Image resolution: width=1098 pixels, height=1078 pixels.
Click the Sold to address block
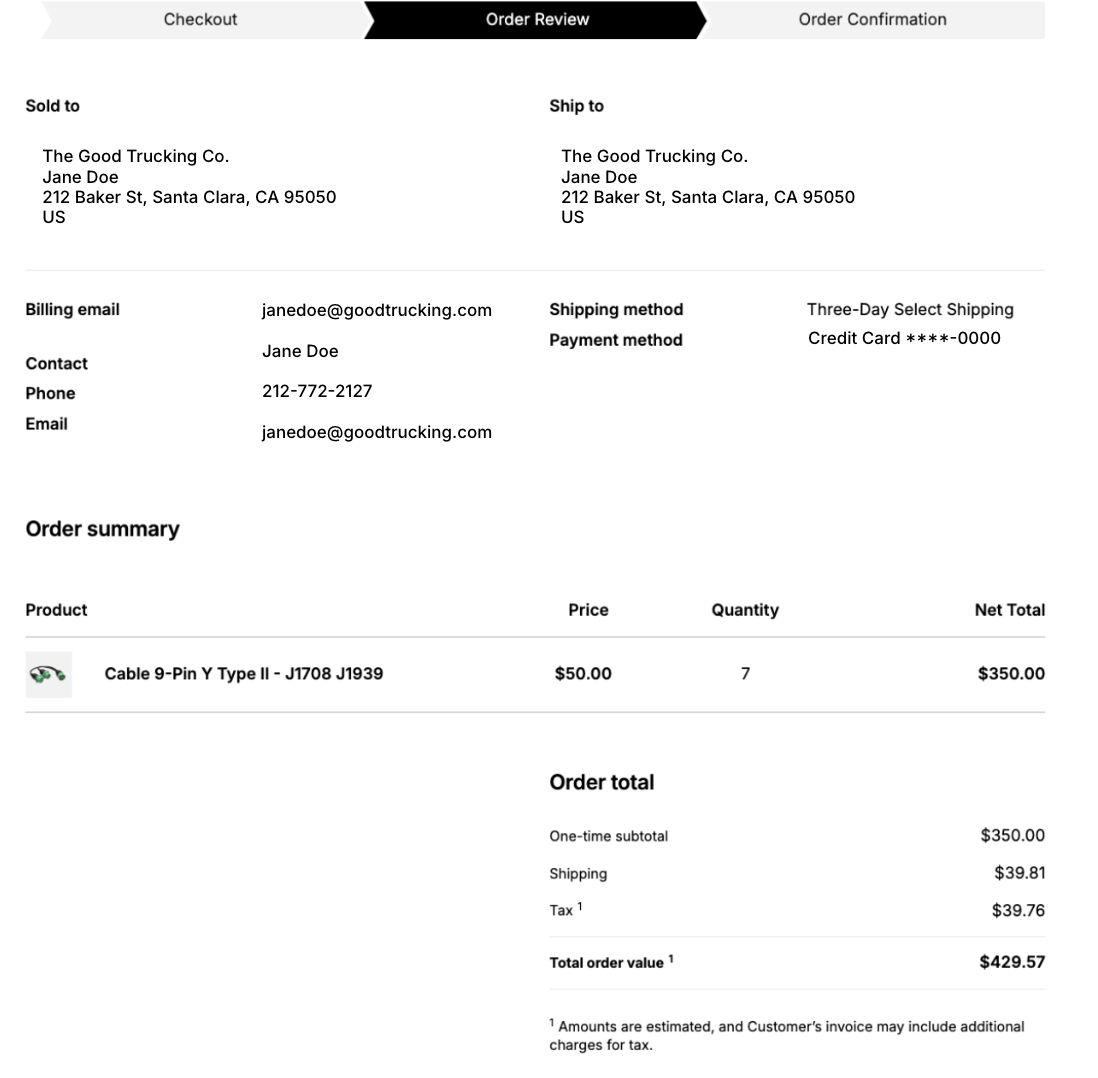click(x=189, y=186)
